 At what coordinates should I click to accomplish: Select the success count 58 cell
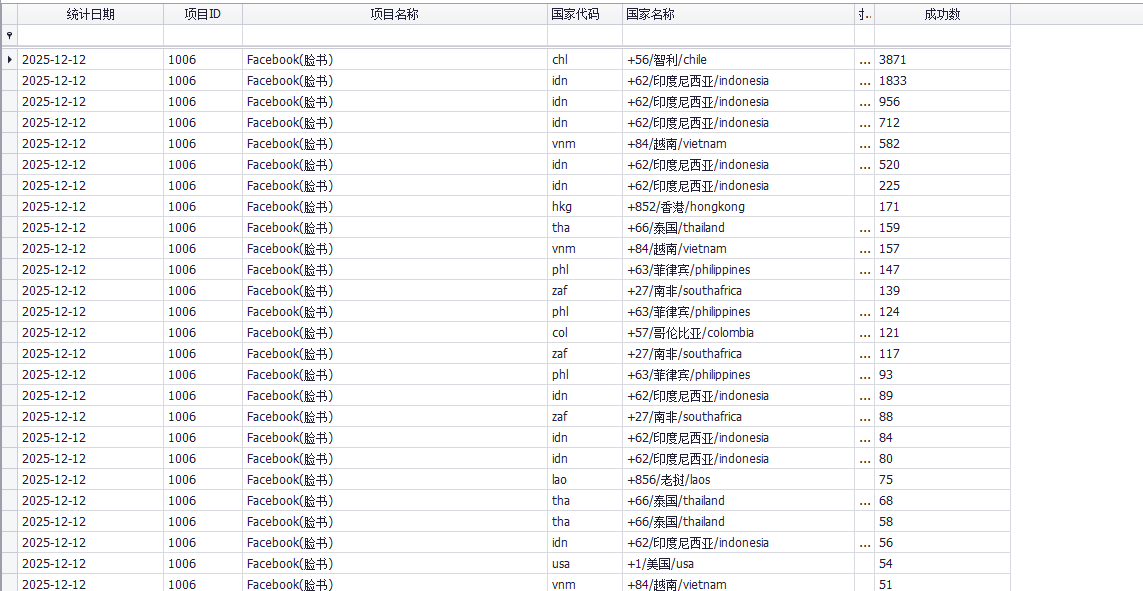(943, 522)
